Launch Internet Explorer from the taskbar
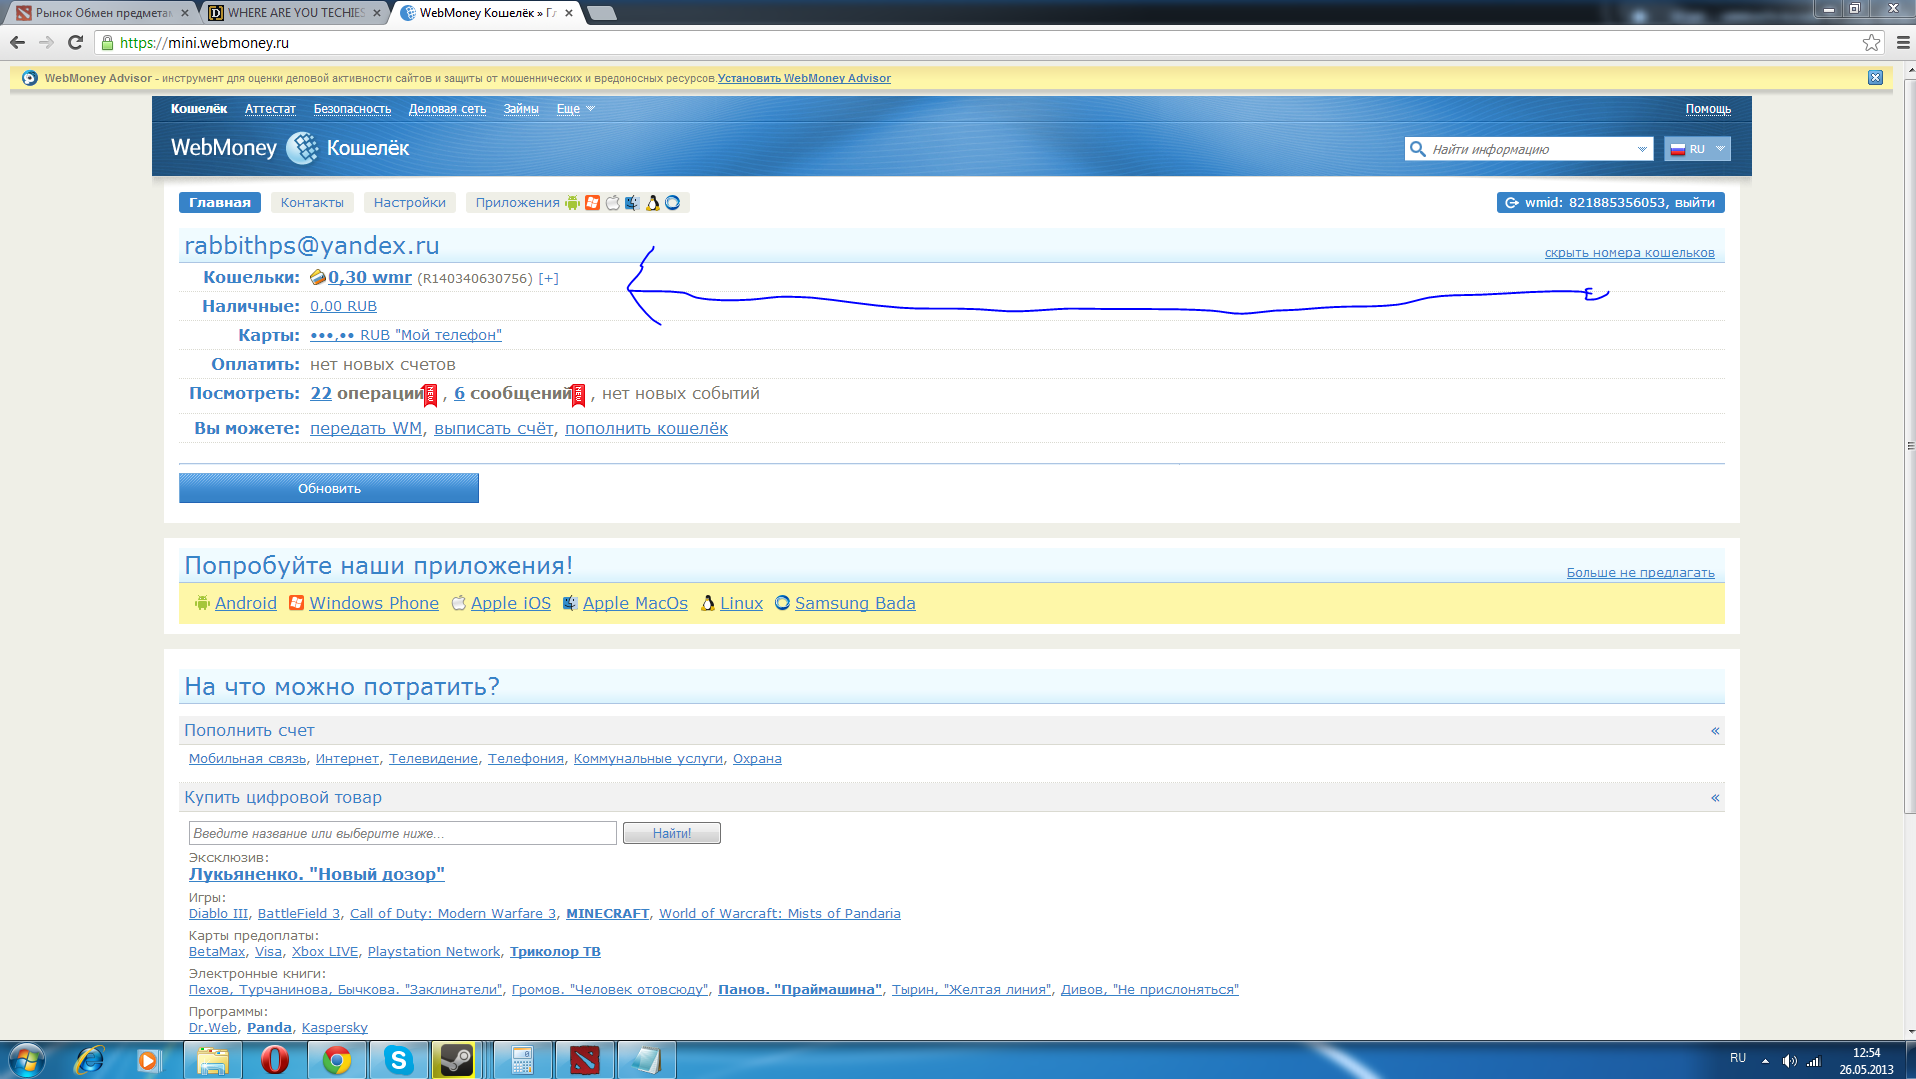 pyautogui.click(x=89, y=1060)
